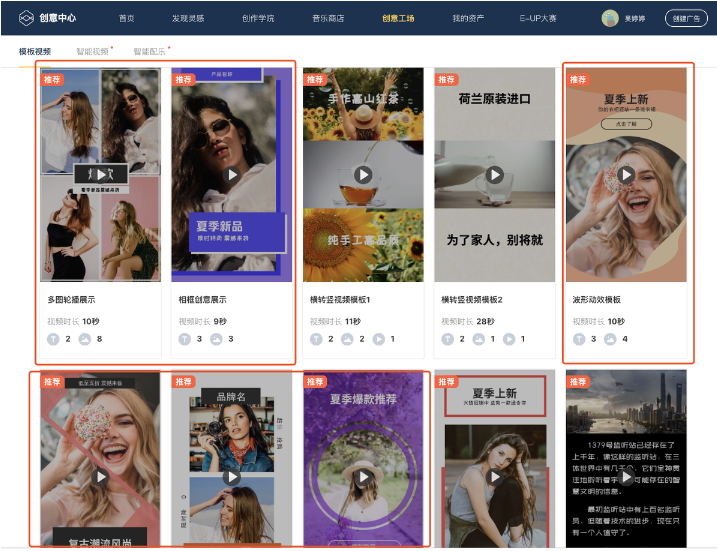Image resolution: width=717 pixels, height=551 pixels.
Task: Open the 横转竖视频模板2 title link
Action: [x=472, y=299]
